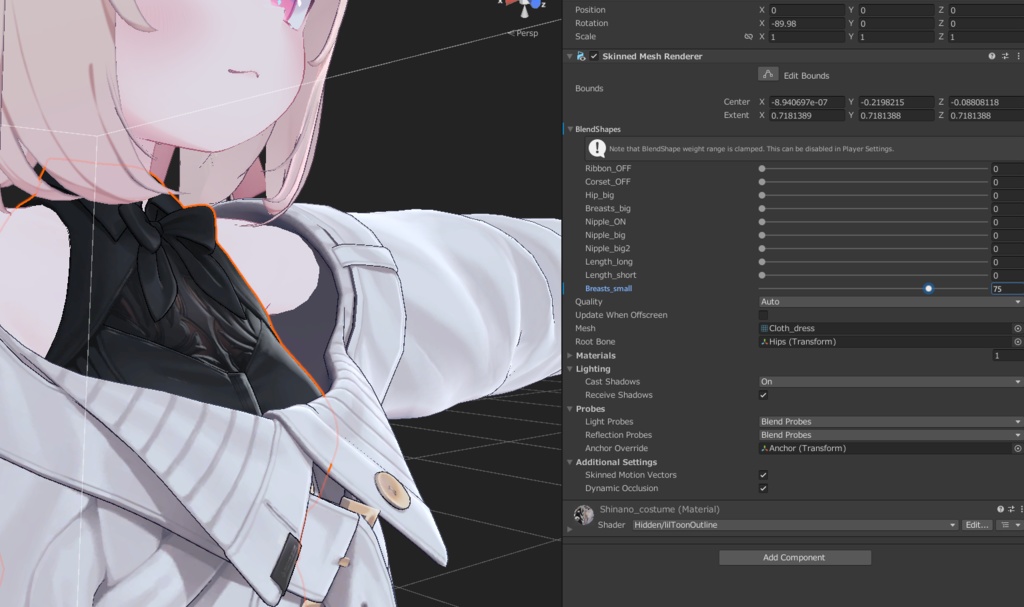This screenshot has height=607, width=1024.
Task: Open the Quality dropdown set to Auto
Action: 891,302
